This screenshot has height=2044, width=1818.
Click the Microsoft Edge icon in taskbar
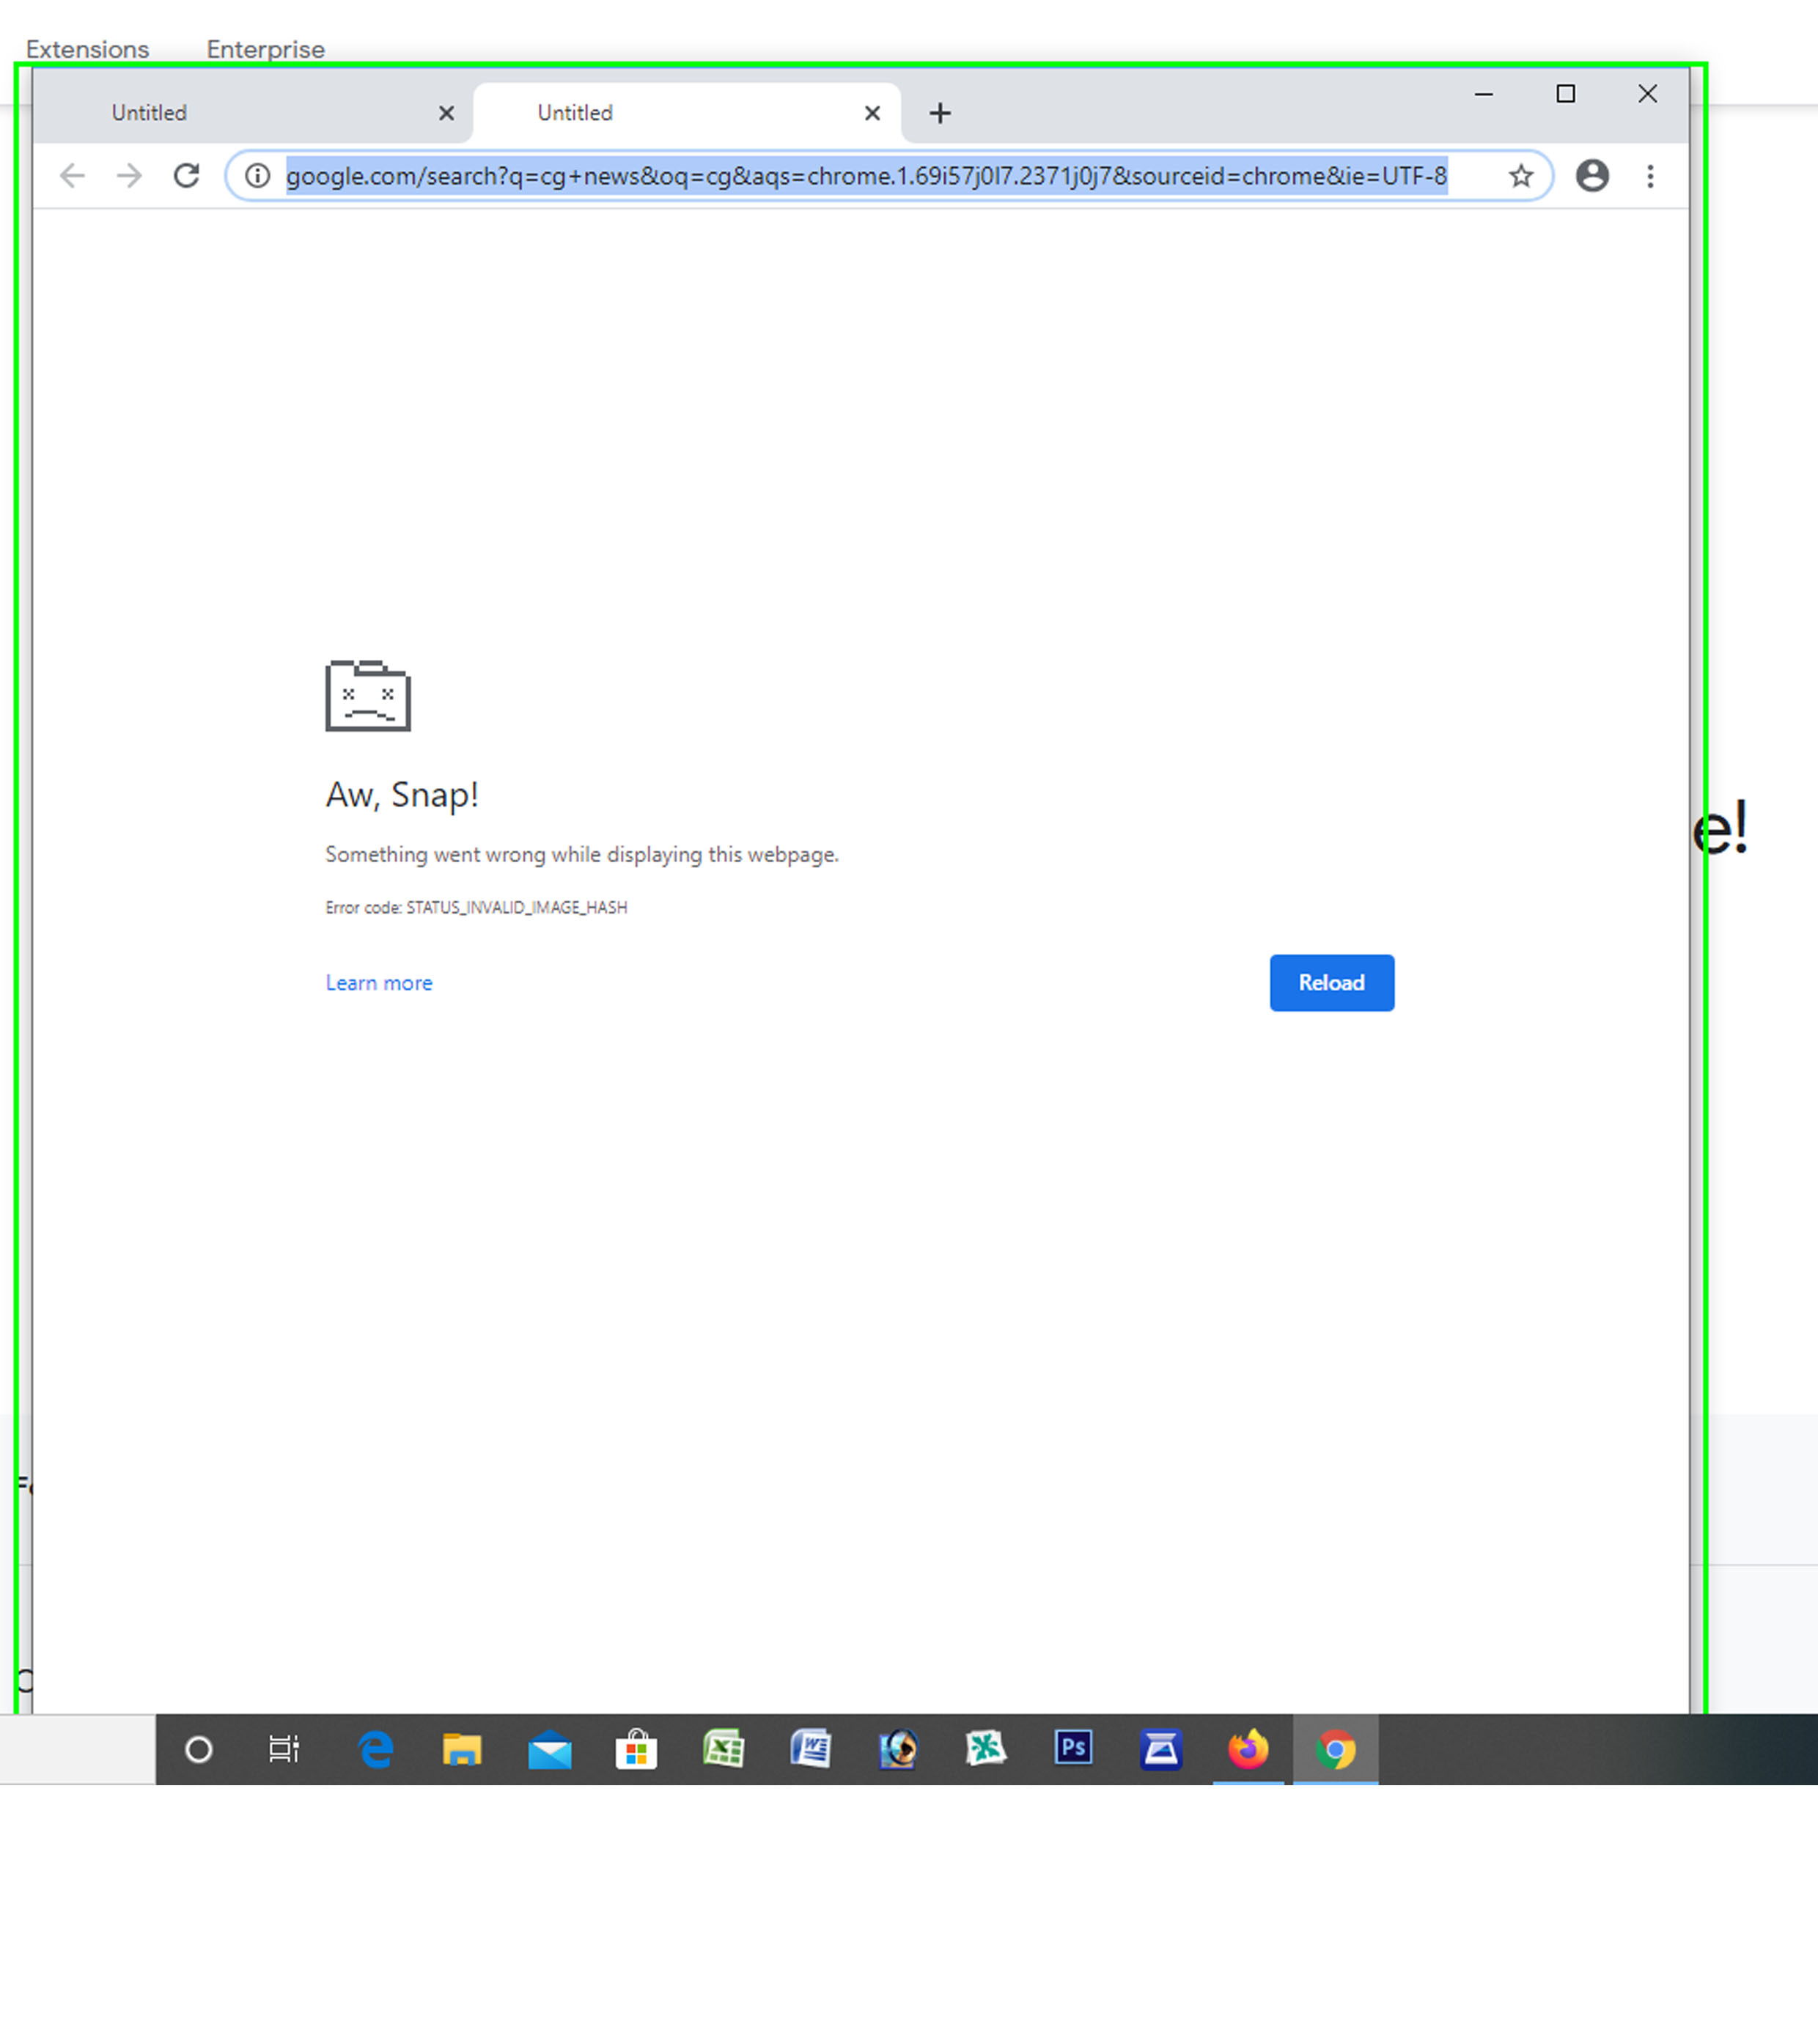pyautogui.click(x=374, y=1748)
